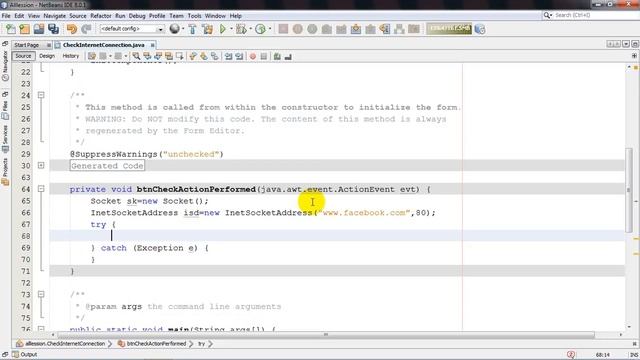Viewport: 640px width, 360px height.
Task: Select the CheckInternetConnection.java tab
Action: click(103, 45)
